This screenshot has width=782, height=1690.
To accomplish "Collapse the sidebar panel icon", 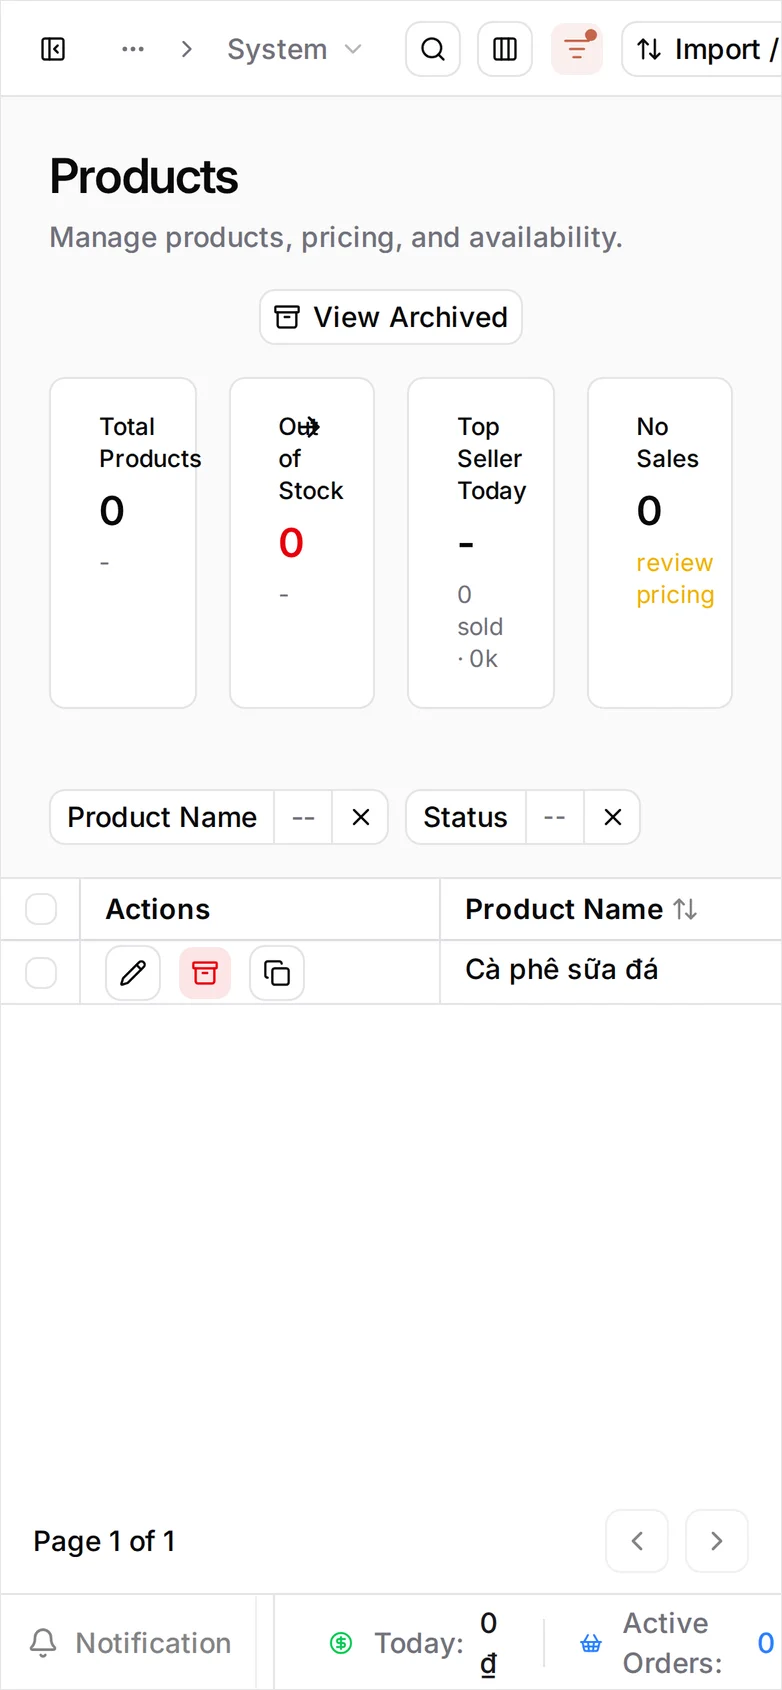I will point(53,49).
